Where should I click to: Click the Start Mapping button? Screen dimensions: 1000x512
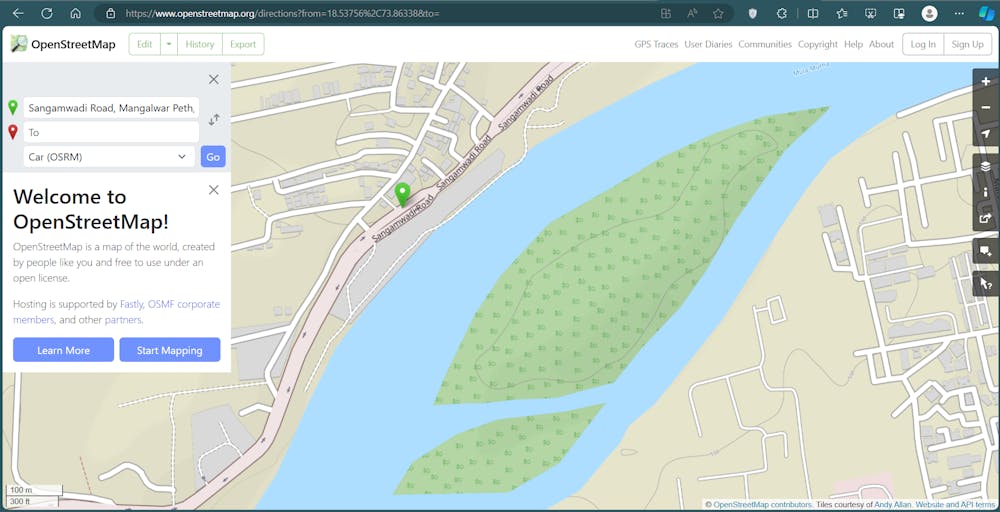click(x=170, y=350)
